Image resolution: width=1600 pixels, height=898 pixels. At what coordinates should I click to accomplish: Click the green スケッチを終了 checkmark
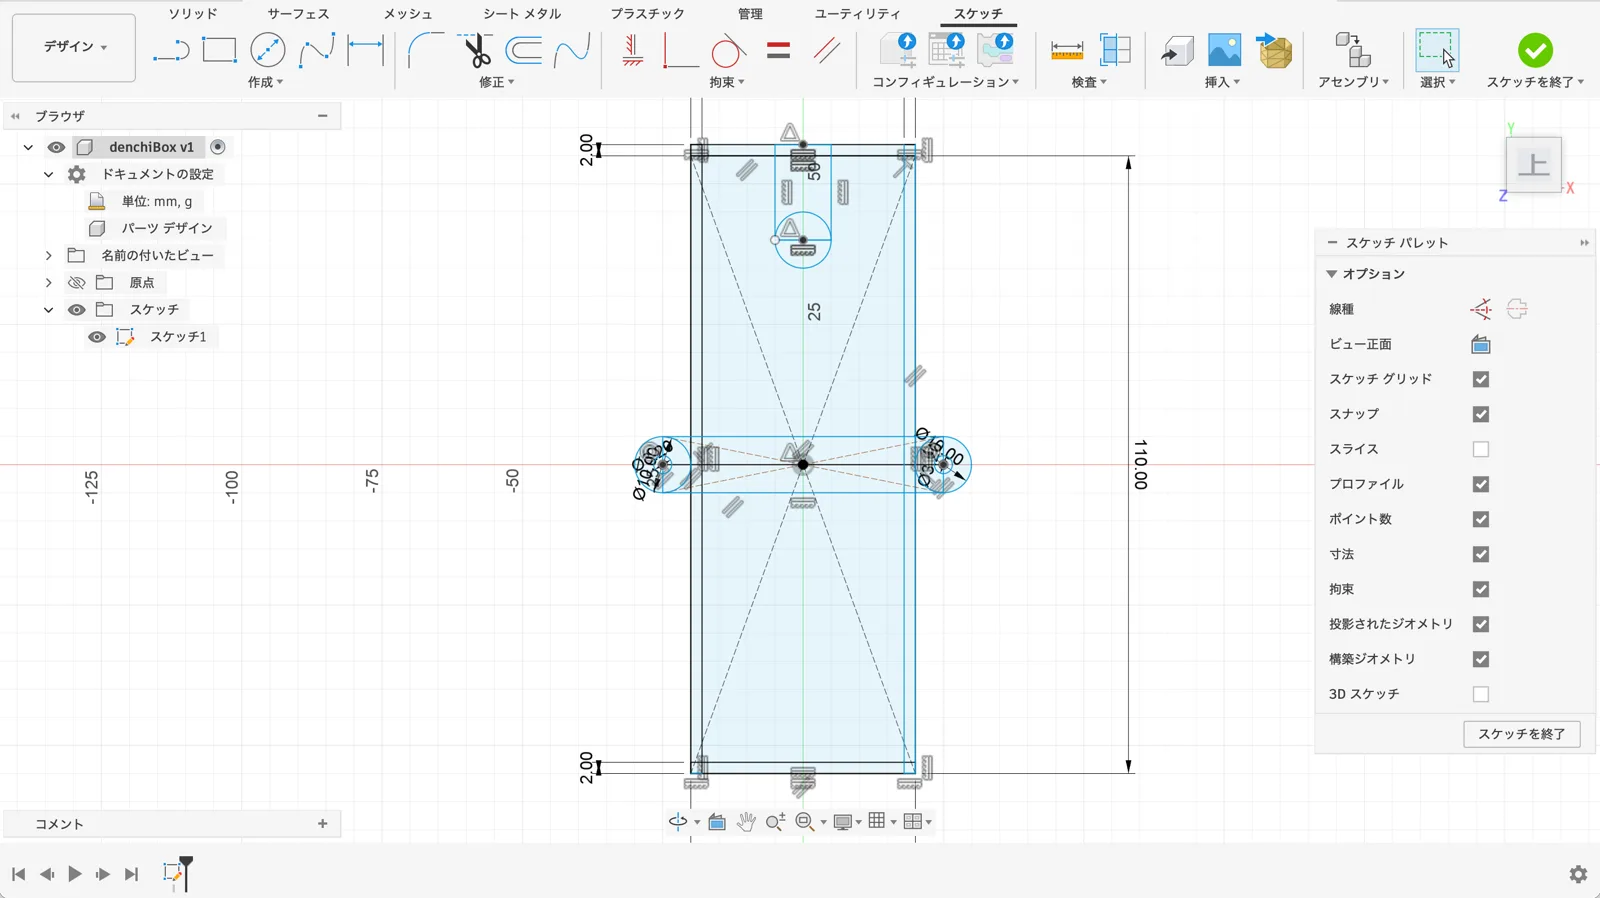tap(1535, 50)
